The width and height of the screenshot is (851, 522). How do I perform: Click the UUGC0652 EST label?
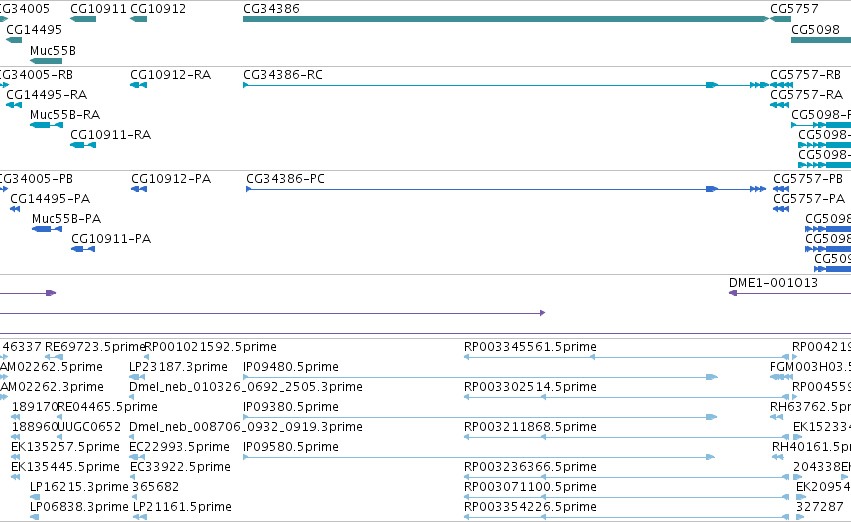[89, 427]
